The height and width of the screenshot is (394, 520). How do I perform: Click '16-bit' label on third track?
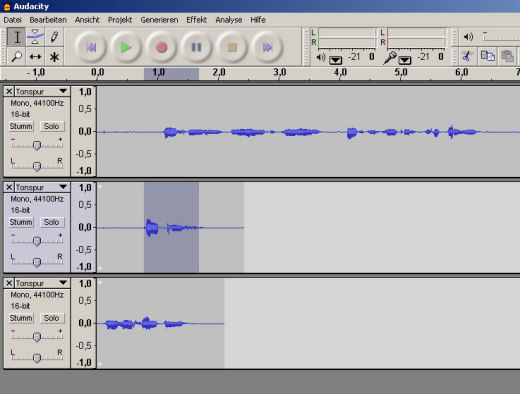20,306
